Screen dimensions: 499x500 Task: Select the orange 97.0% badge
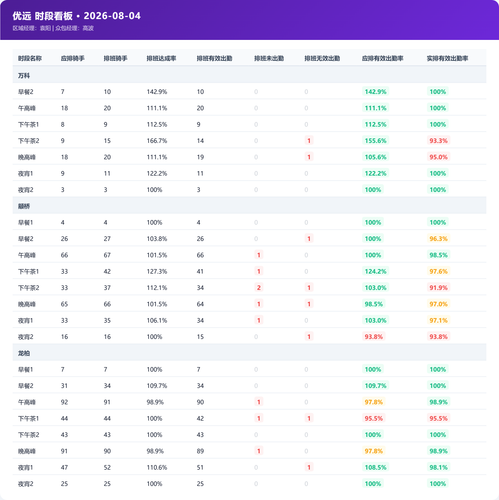coord(438,304)
